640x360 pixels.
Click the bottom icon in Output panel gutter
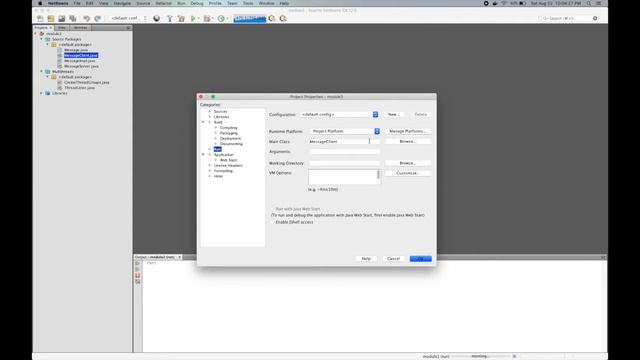[x=138, y=282]
